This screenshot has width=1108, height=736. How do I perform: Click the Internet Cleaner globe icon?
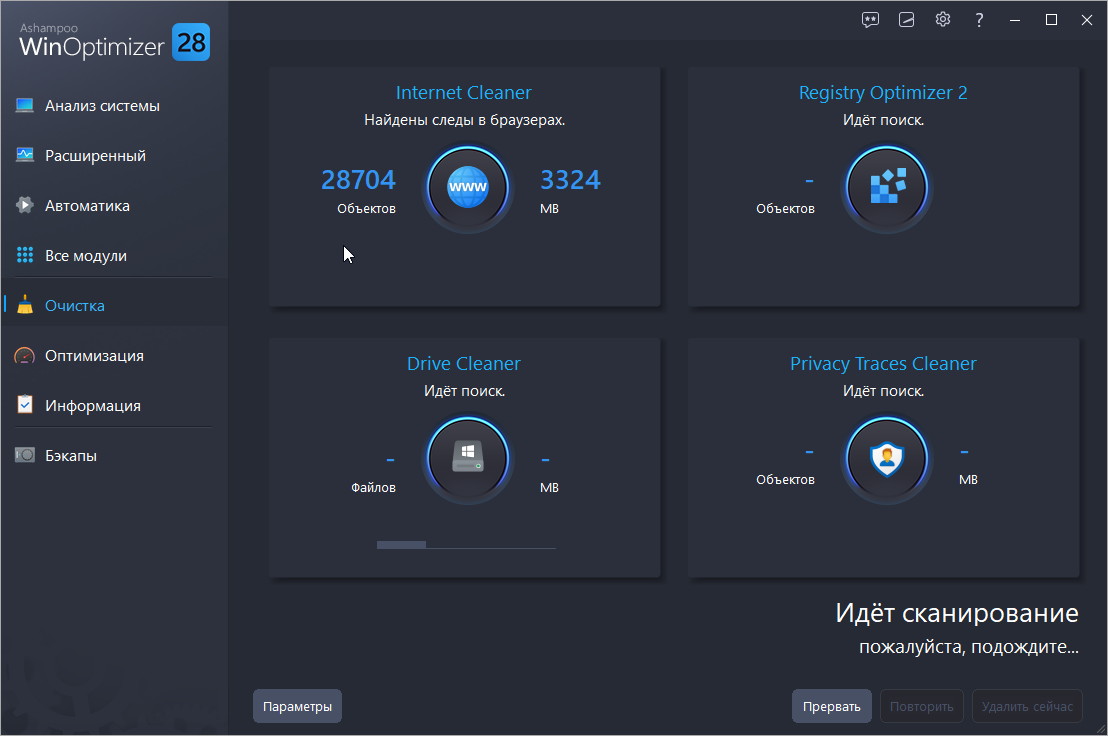(467, 188)
